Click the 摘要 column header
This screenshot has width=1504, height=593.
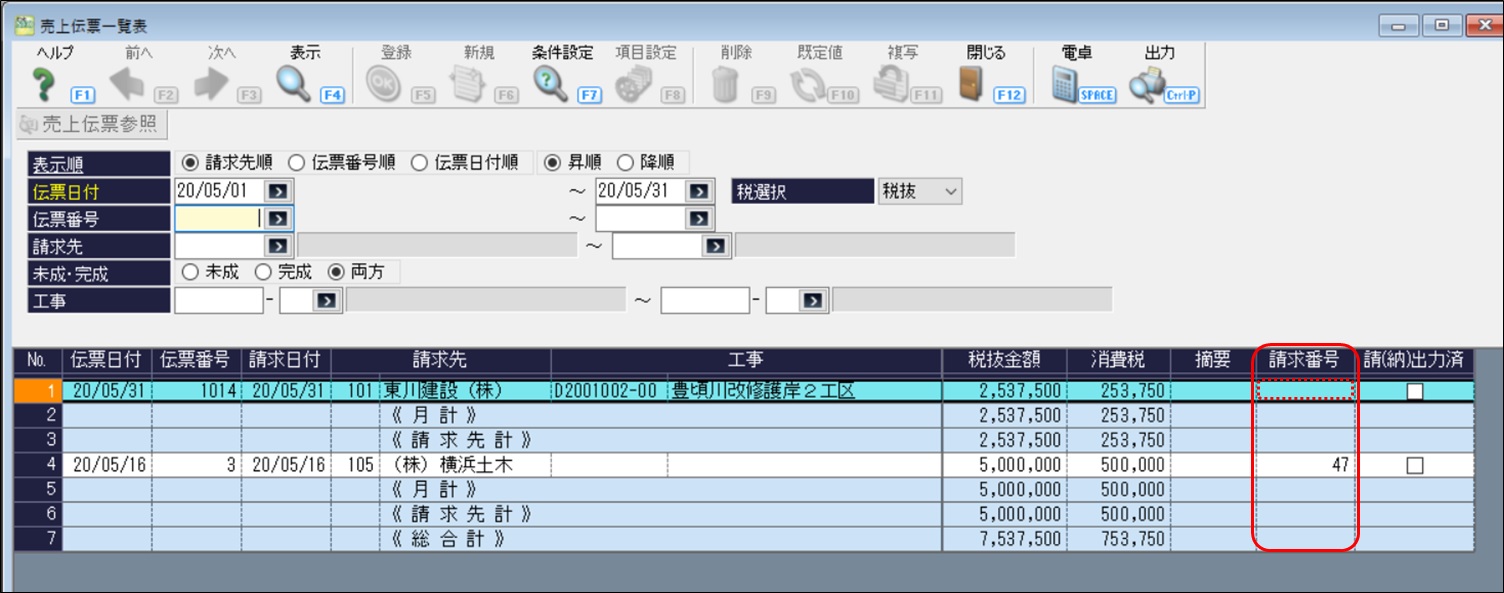1212,360
